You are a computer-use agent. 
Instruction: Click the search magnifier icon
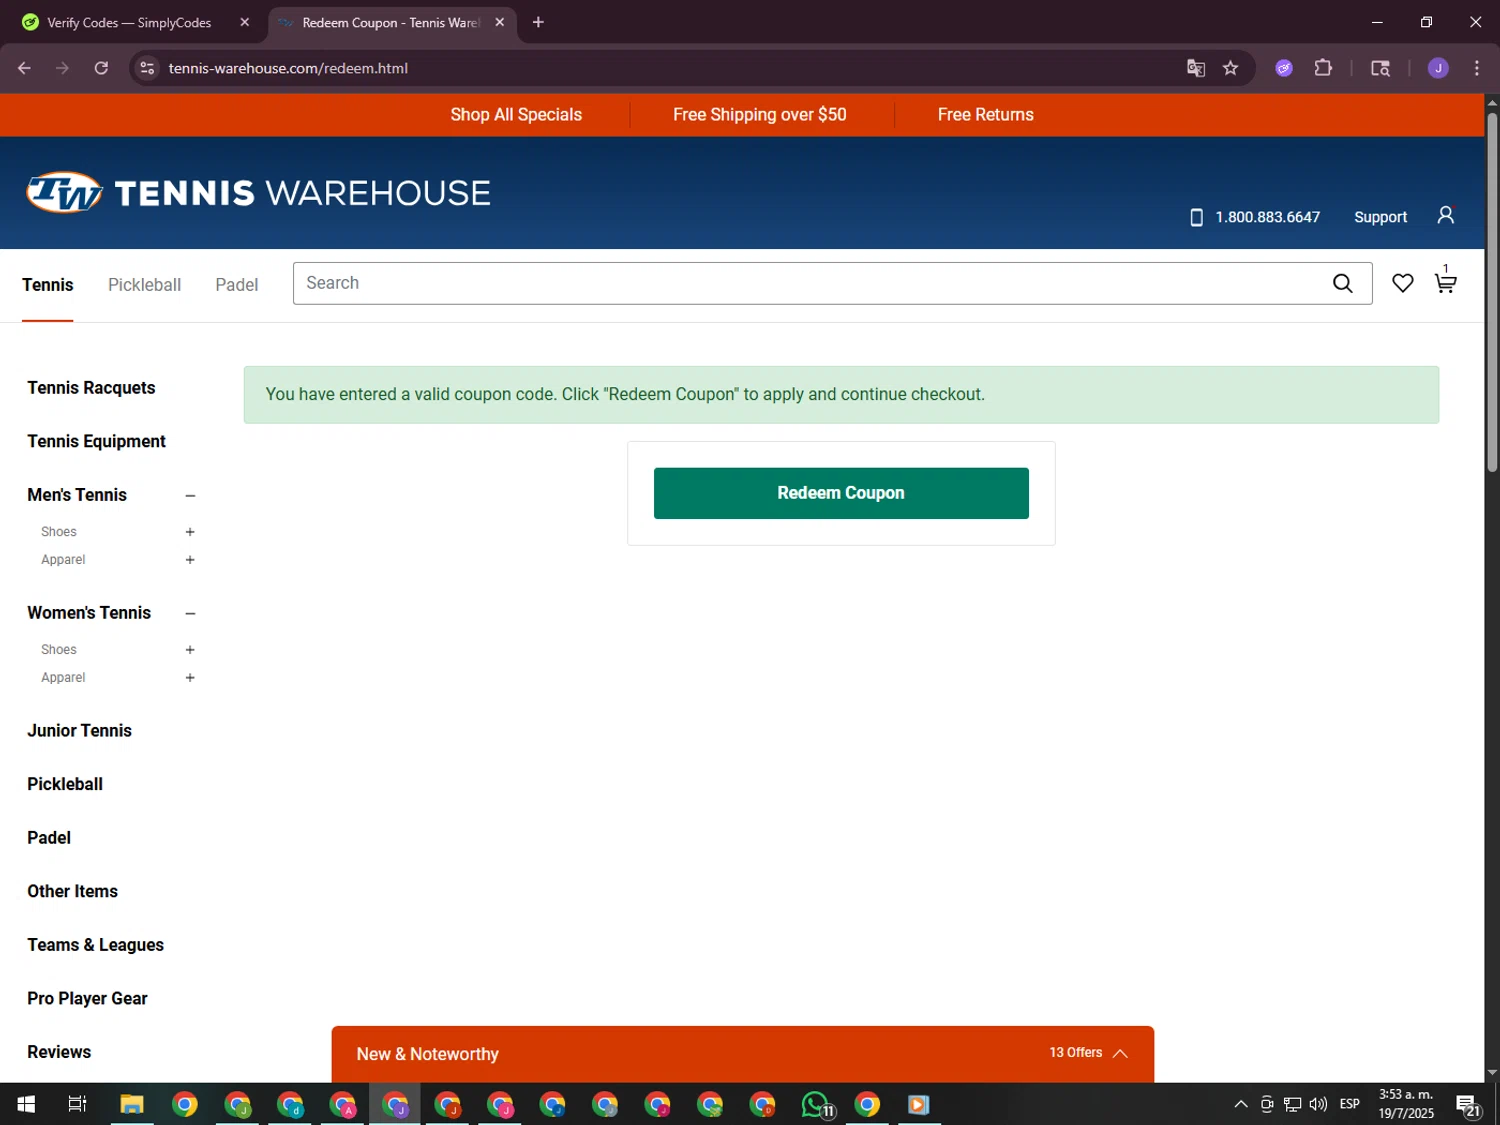click(x=1342, y=283)
